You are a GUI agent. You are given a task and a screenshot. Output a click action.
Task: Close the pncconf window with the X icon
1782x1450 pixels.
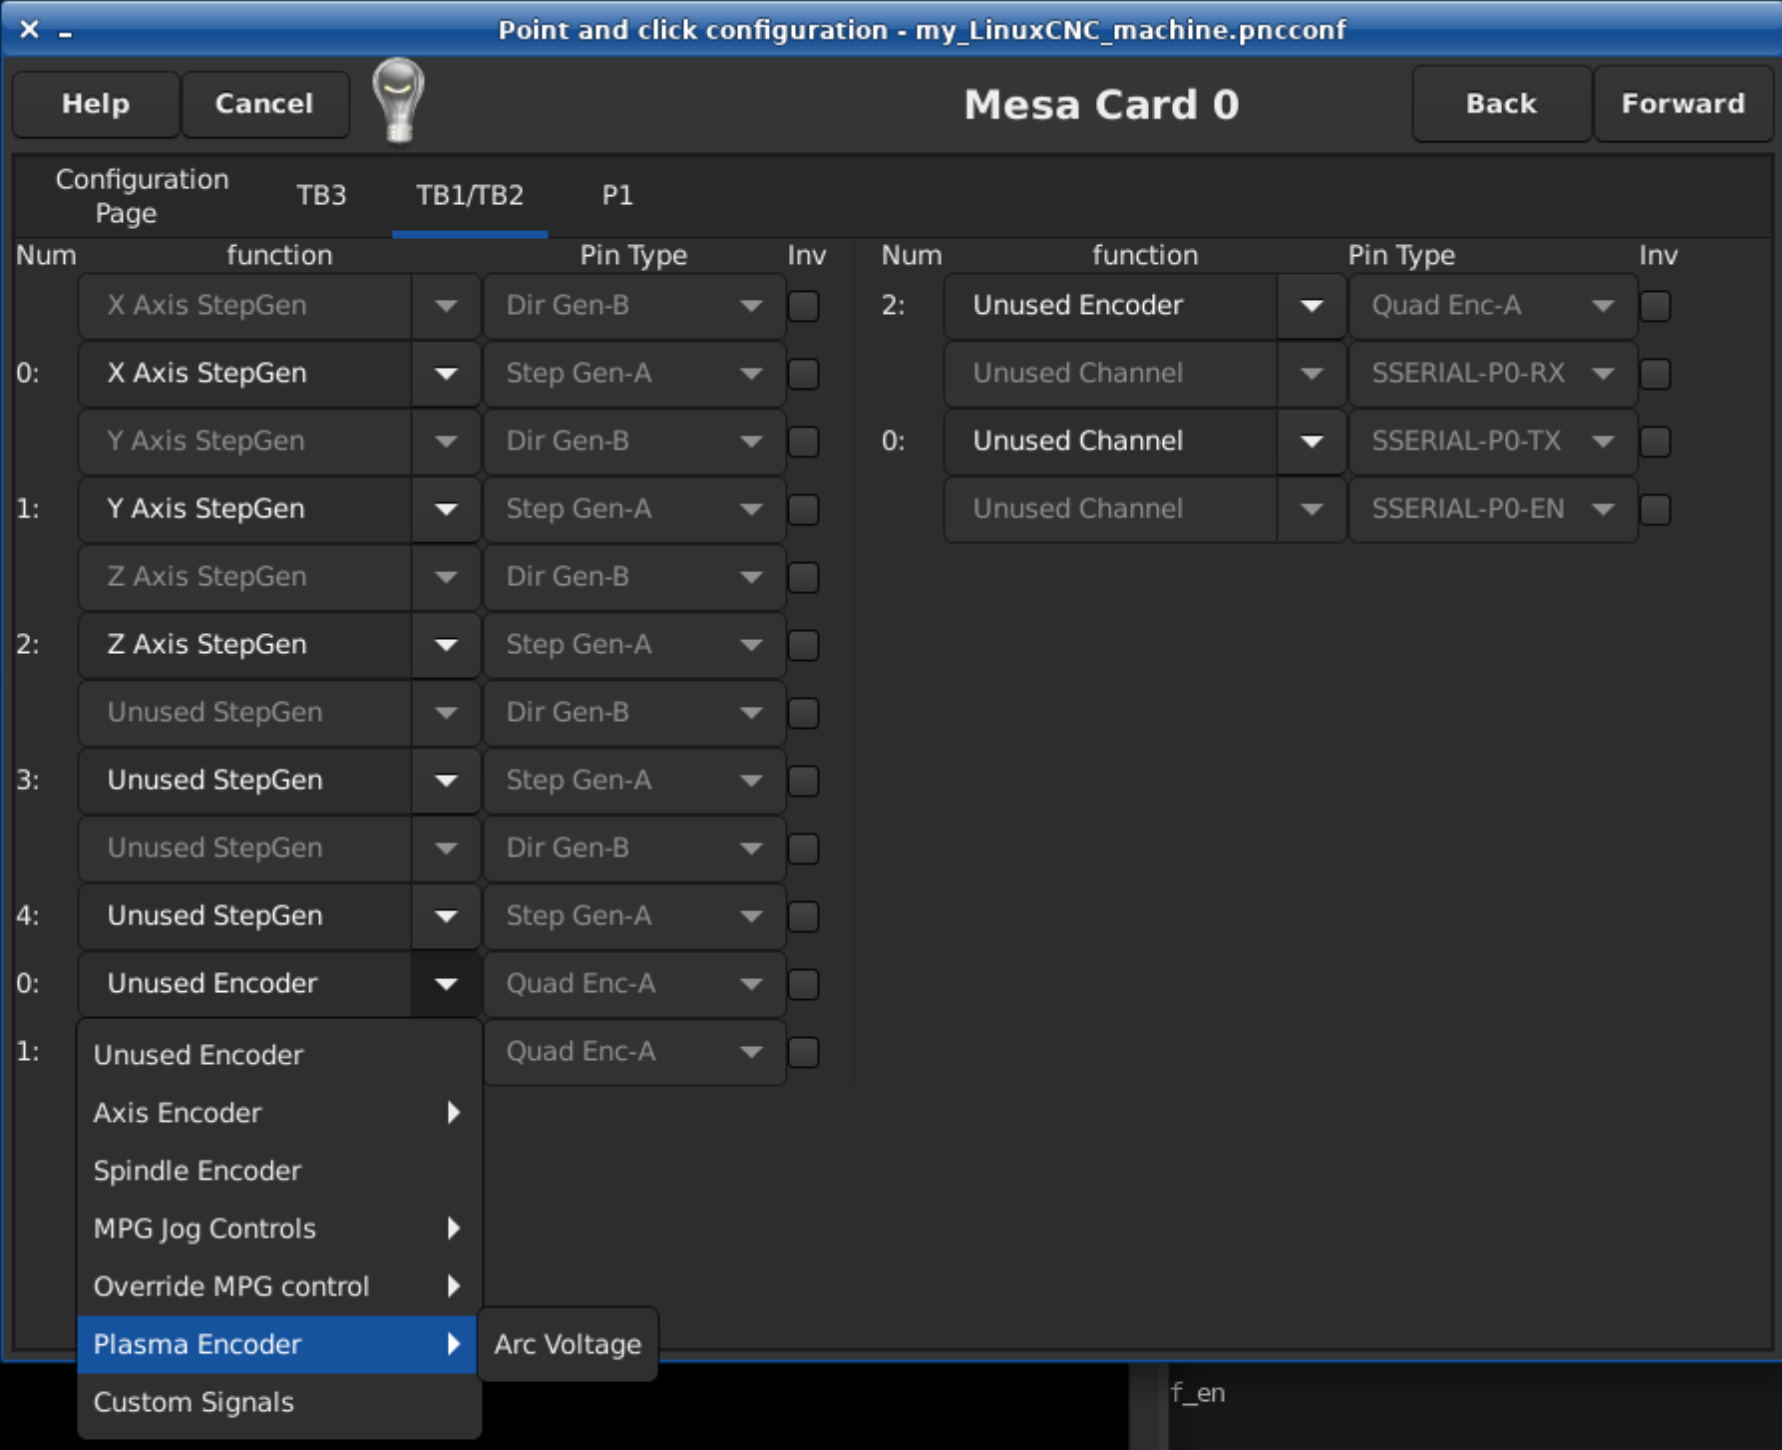(29, 30)
